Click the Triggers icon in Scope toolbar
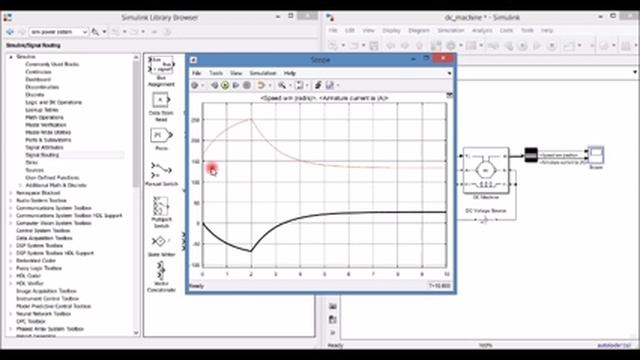Screen dimensions: 640x360 [318, 85]
